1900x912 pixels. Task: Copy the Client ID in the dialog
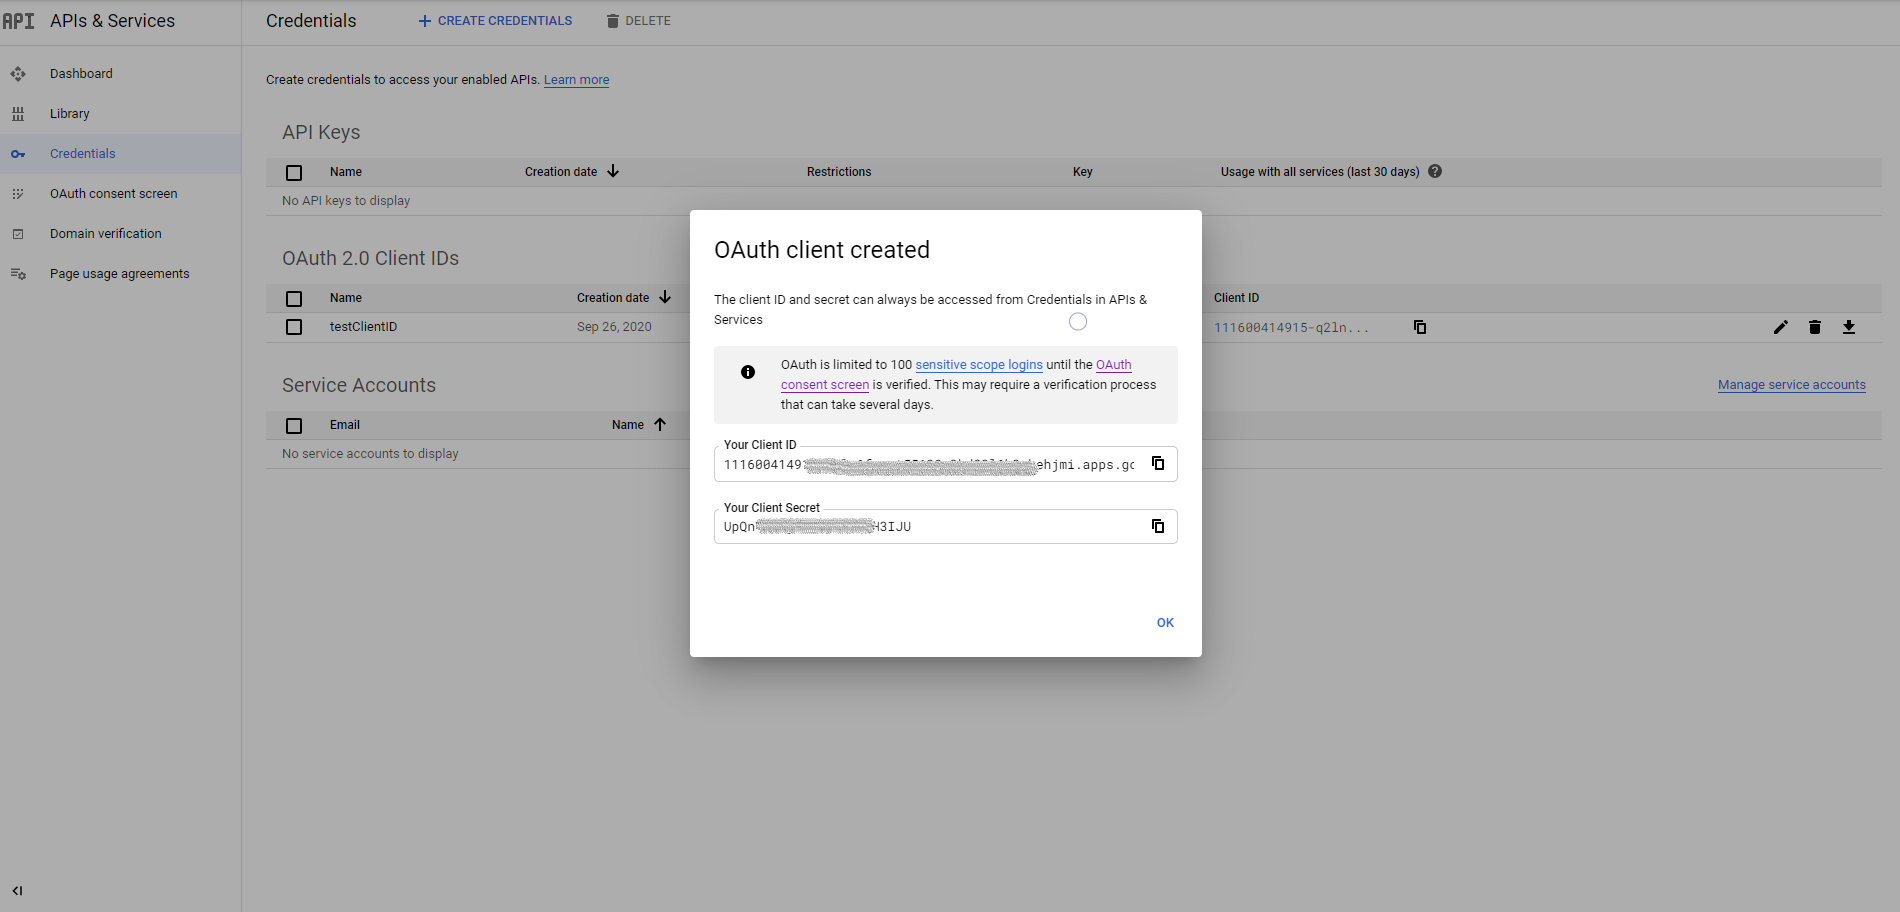pos(1158,464)
